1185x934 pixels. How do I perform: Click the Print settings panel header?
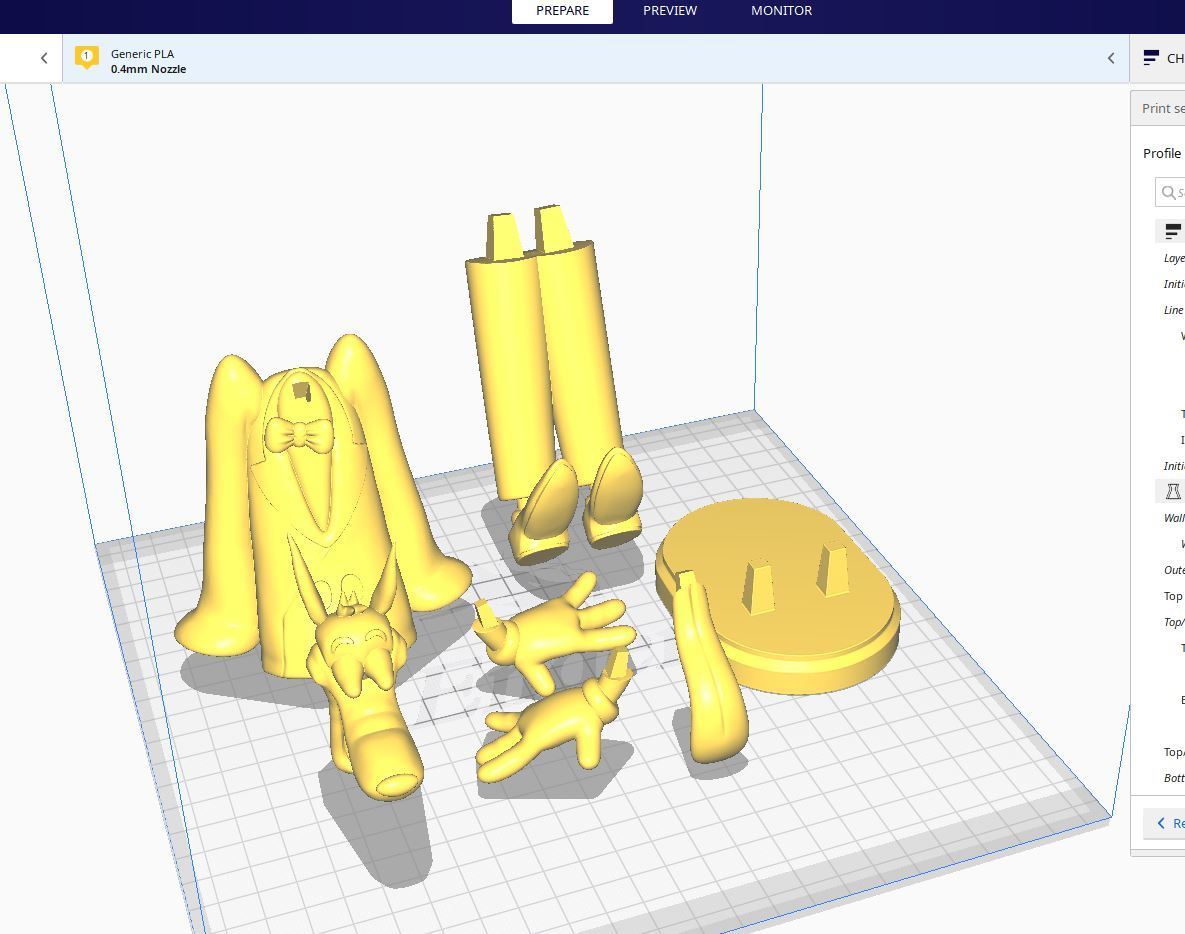pyautogui.click(x=1158, y=109)
